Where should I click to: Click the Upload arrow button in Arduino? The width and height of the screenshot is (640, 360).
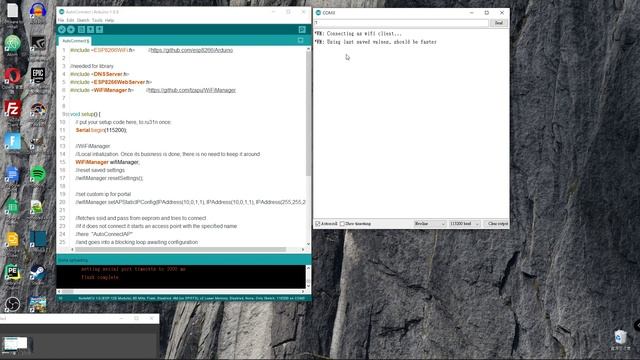tap(71, 29)
